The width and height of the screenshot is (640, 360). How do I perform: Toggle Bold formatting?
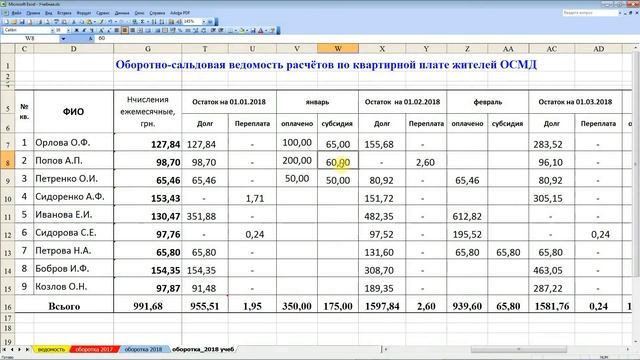[x=77, y=30]
